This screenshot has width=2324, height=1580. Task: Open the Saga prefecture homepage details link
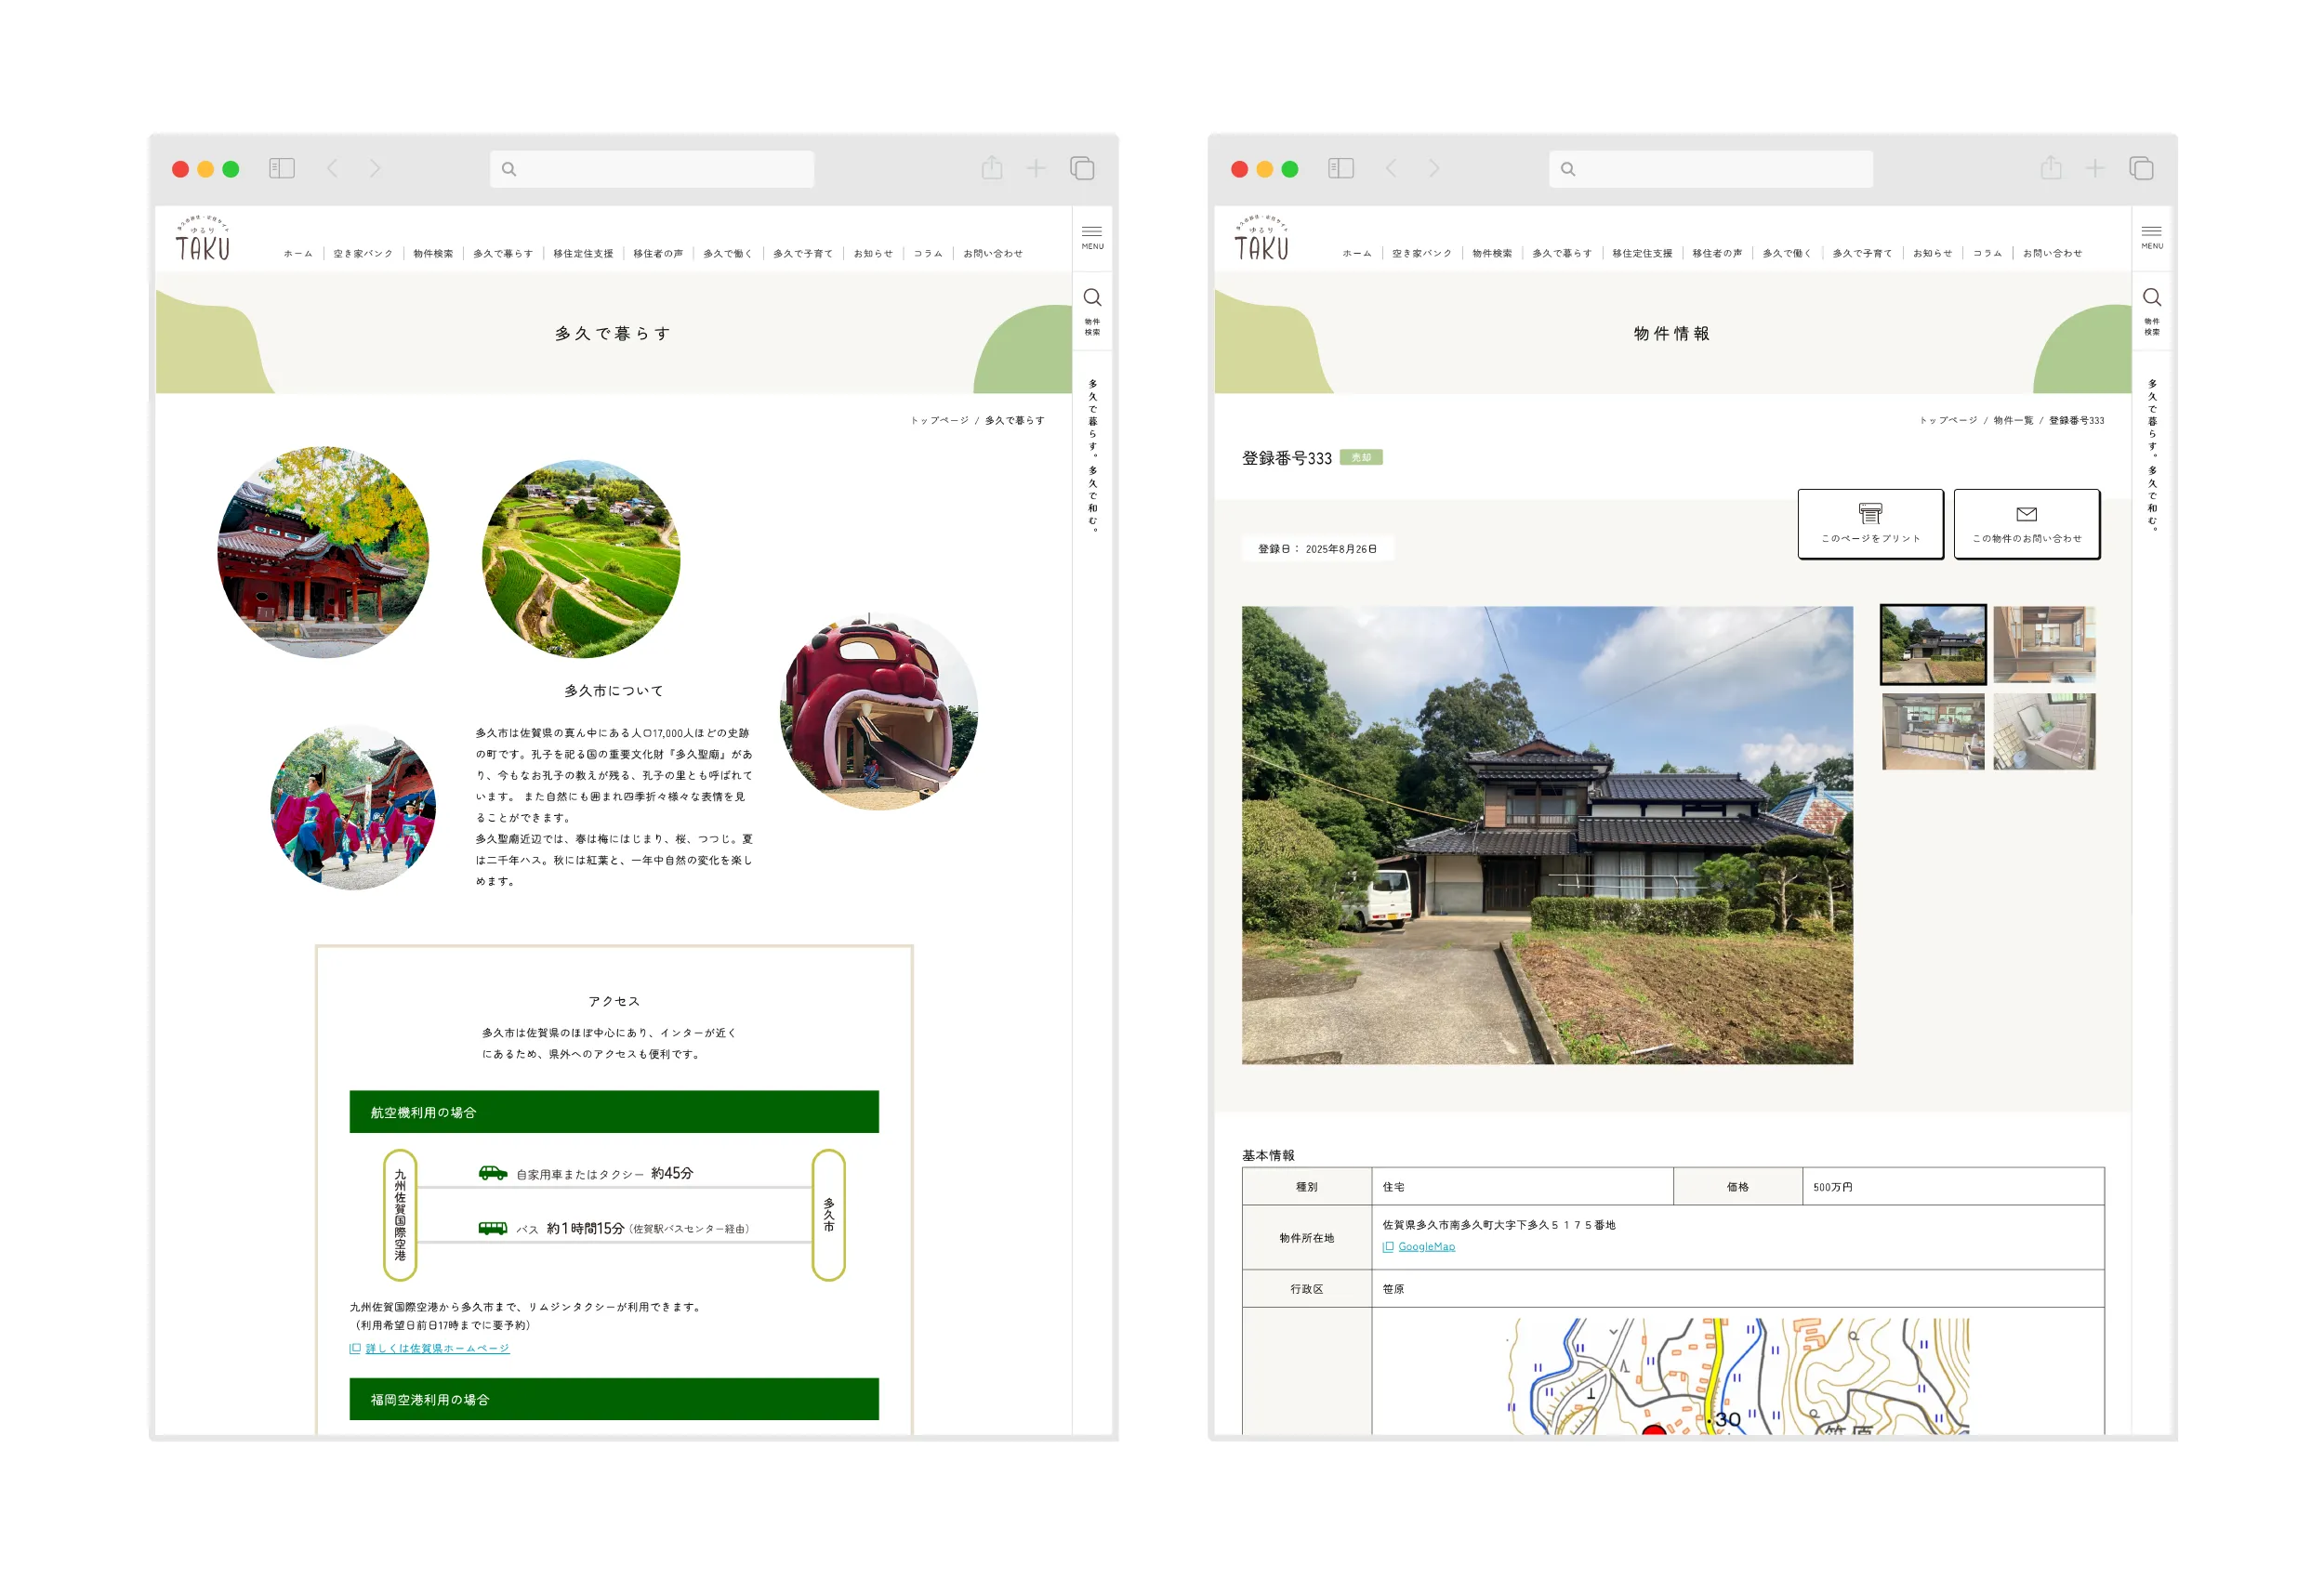pos(437,1348)
